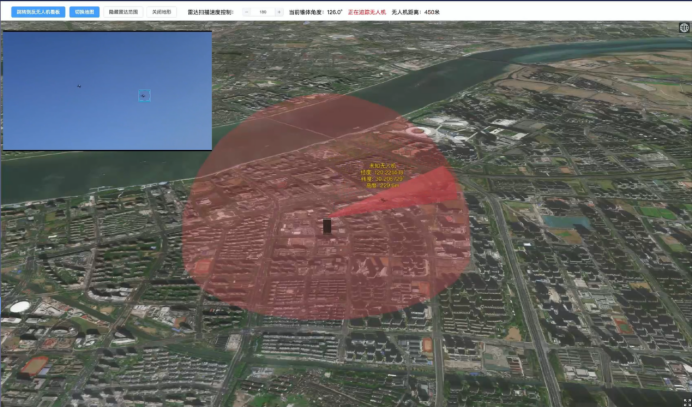
Task: Toggle the 隐藏雷达范围 radar range button
Action: coord(123,12)
